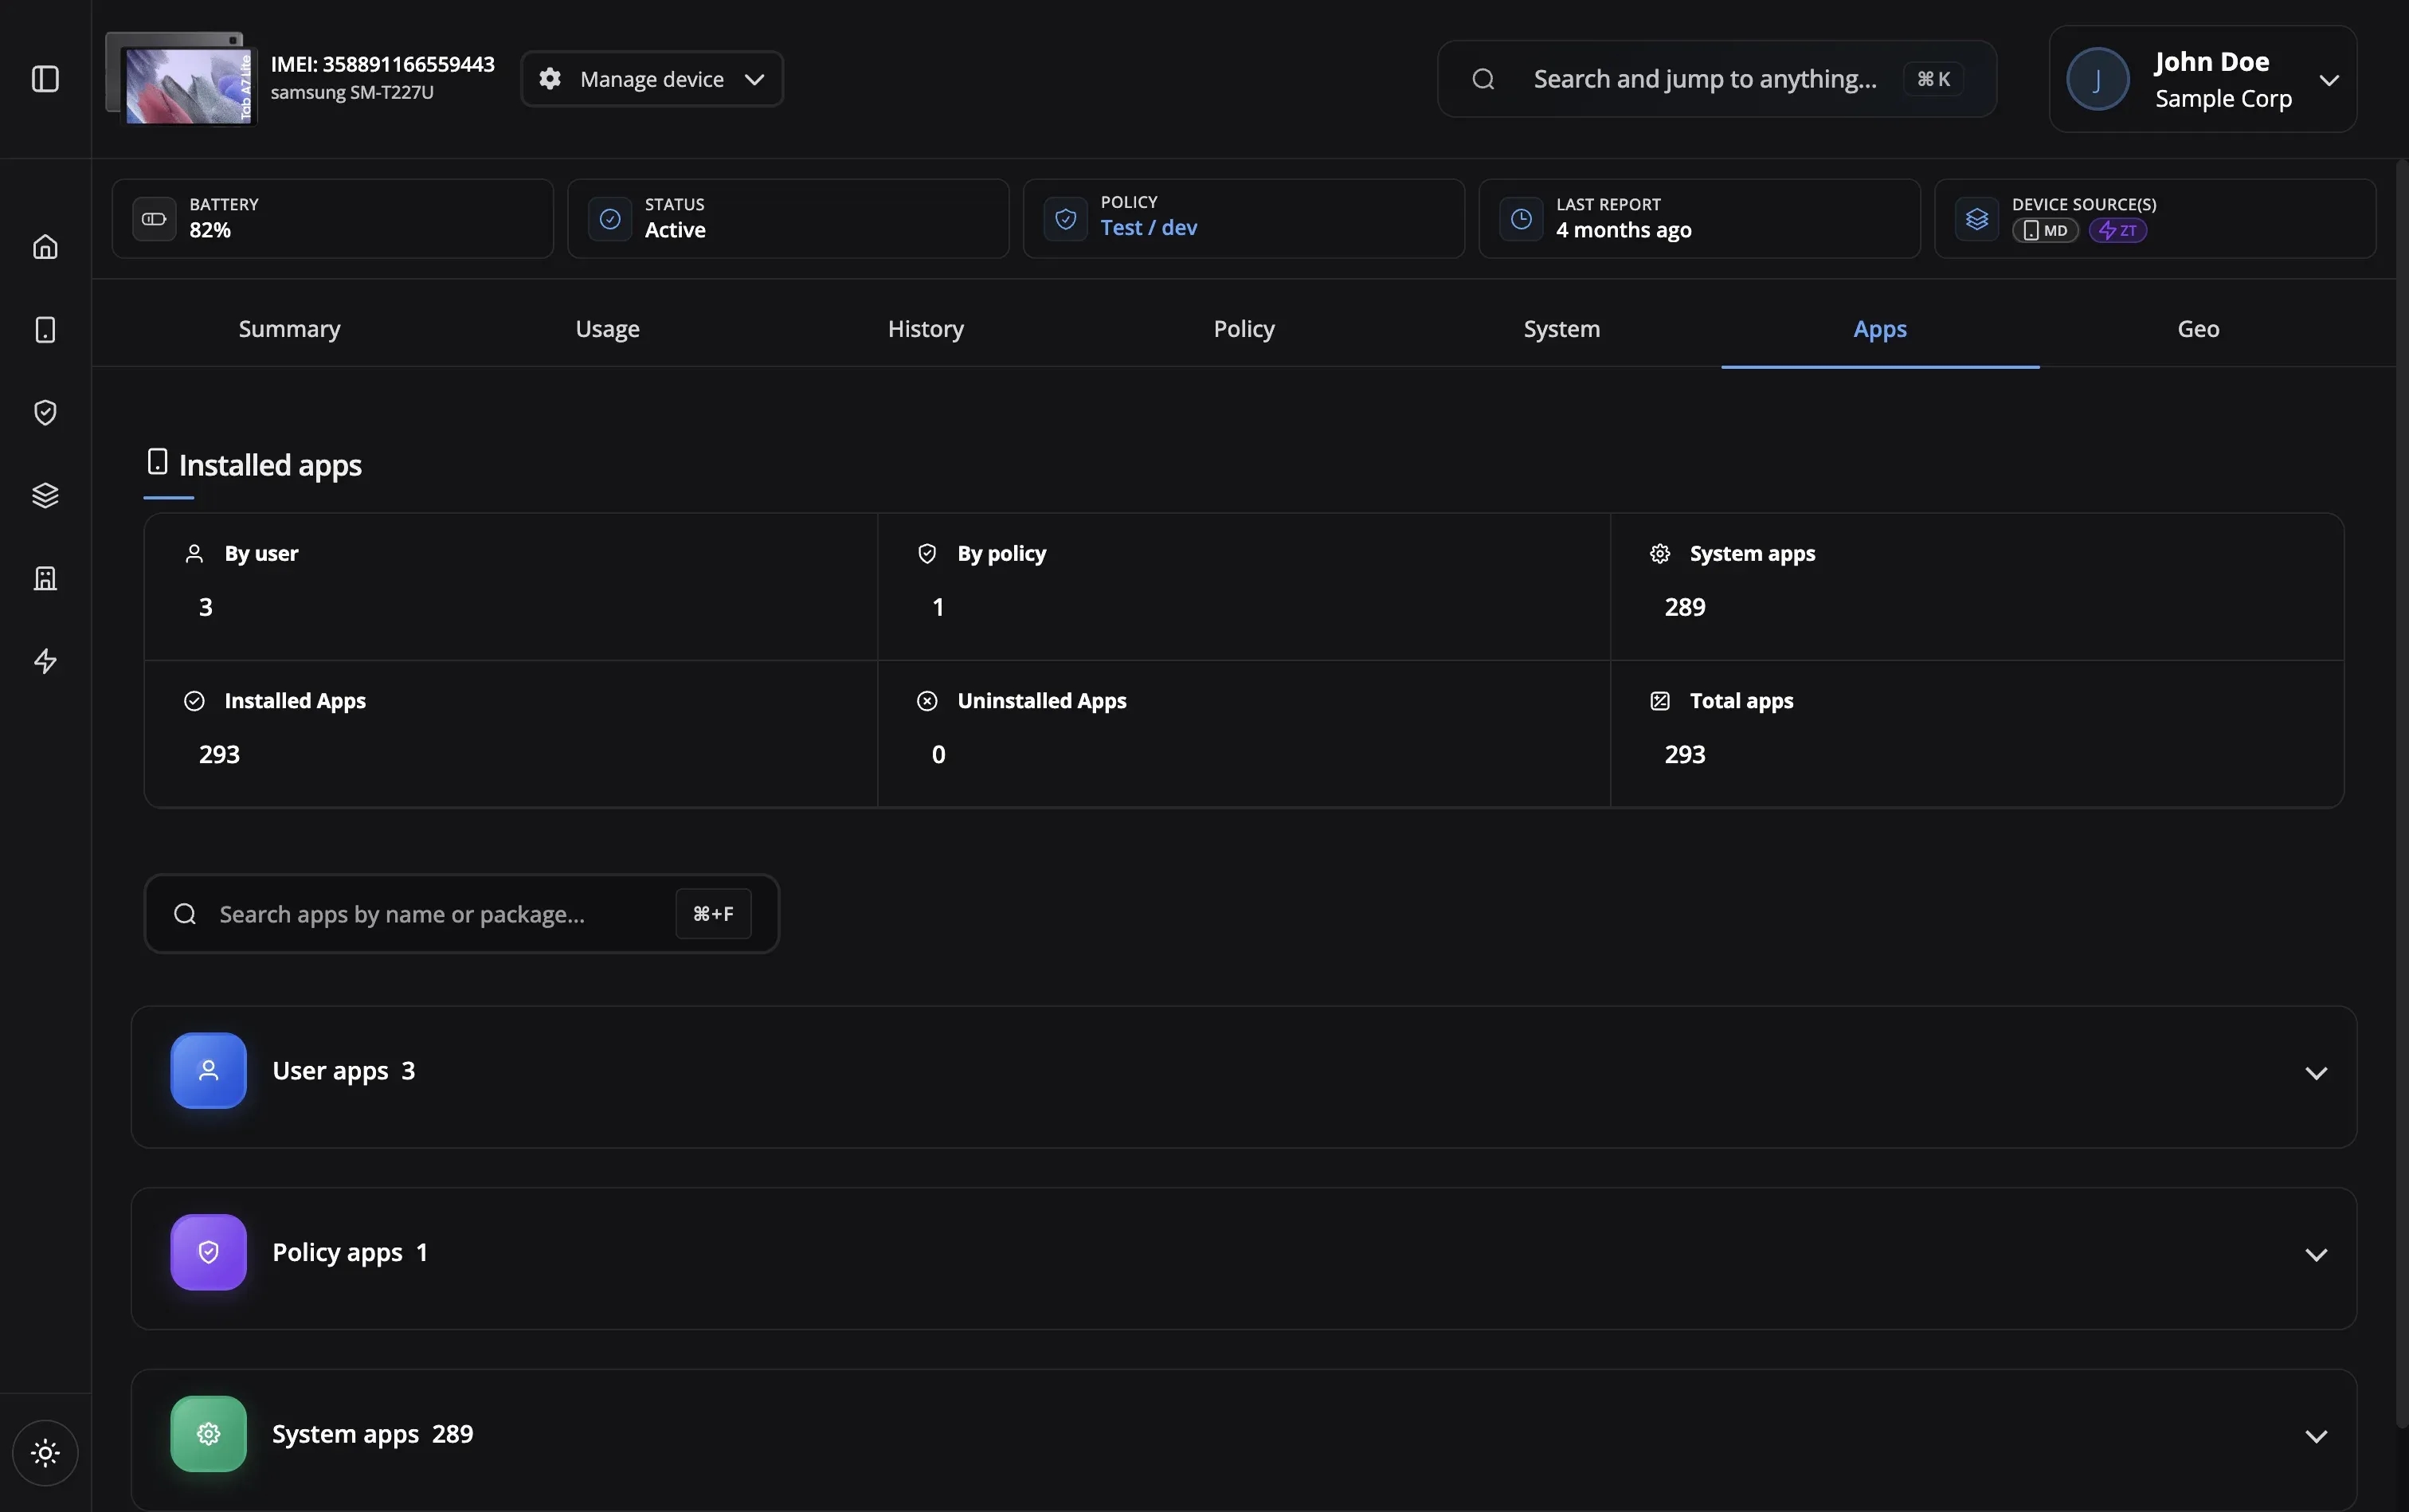Image resolution: width=2409 pixels, height=1512 pixels.
Task: Select the Zero Trust lightning icon in sidebar
Action: click(x=44, y=661)
